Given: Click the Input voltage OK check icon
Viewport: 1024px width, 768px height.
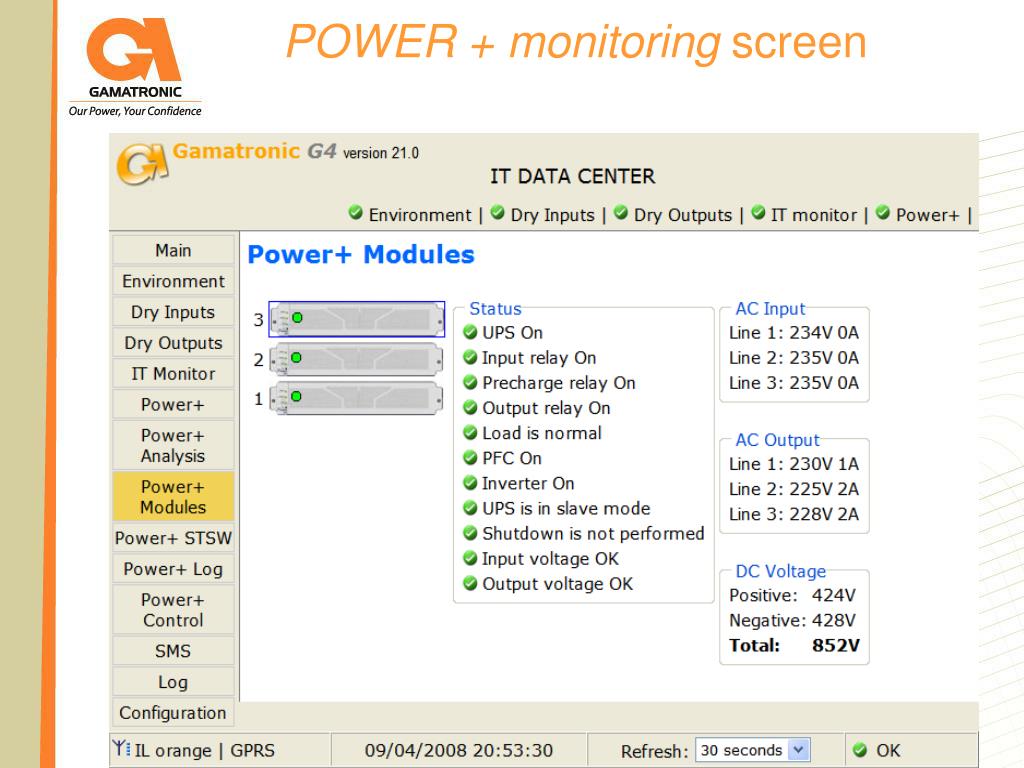Looking at the screenshot, I should coord(470,558).
